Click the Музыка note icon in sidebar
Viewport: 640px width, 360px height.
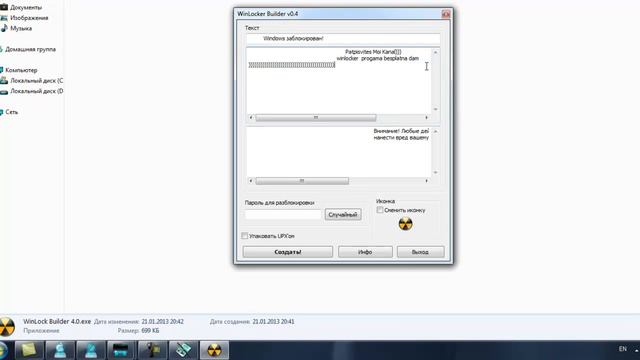[4, 28]
